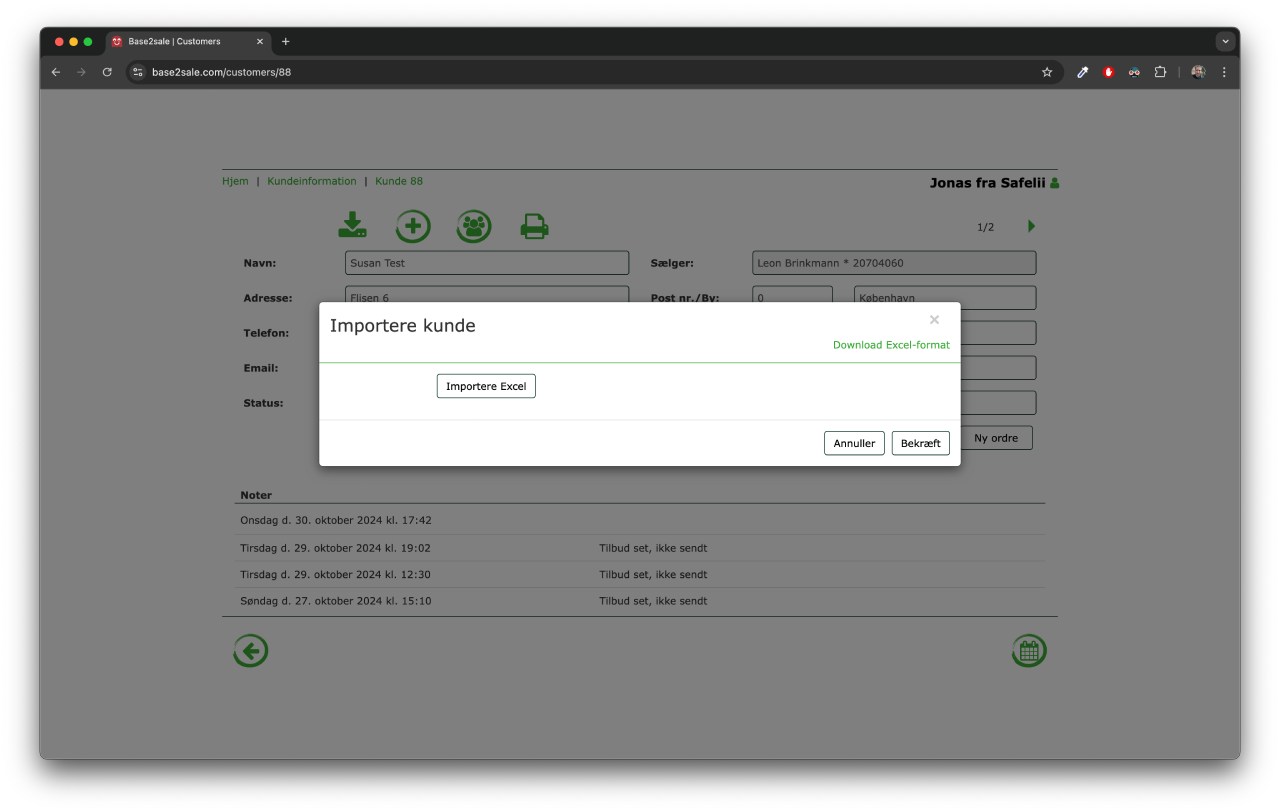Click the green back arrow circle icon
The width and height of the screenshot is (1280, 812).
pos(250,651)
